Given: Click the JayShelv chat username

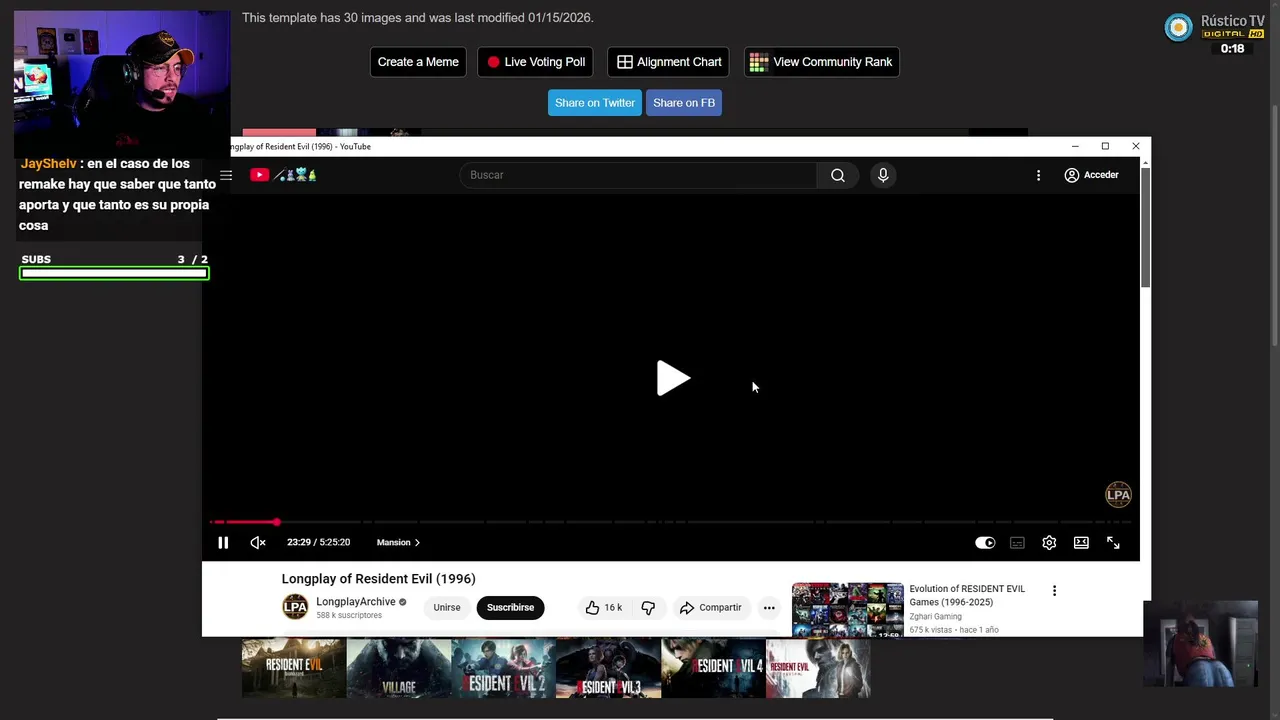Looking at the screenshot, I should click(48, 163).
